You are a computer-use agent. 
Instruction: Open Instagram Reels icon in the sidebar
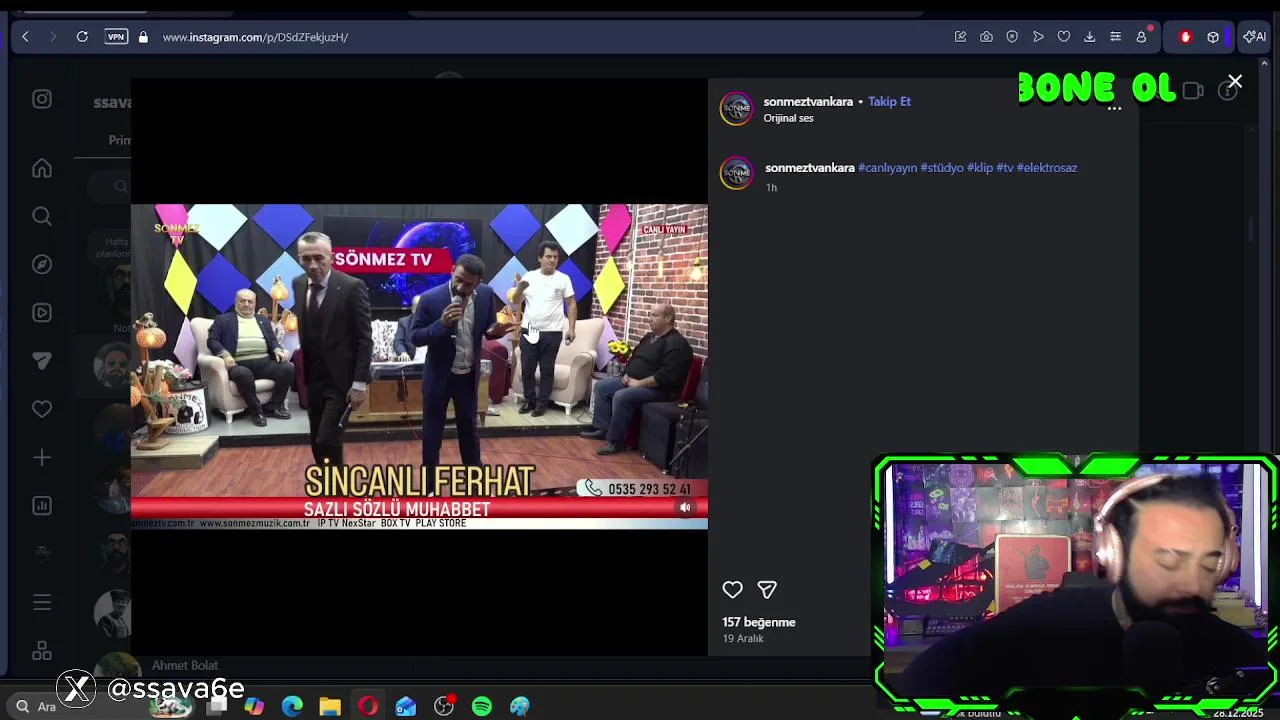42,312
